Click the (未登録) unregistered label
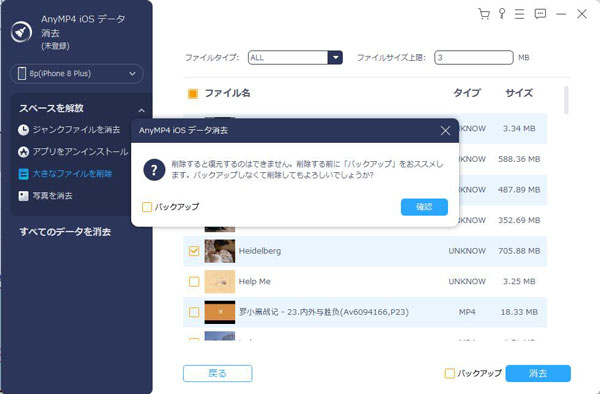Viewport: 600px width, 394px height. pyautogui.click(x=55, y=46)
